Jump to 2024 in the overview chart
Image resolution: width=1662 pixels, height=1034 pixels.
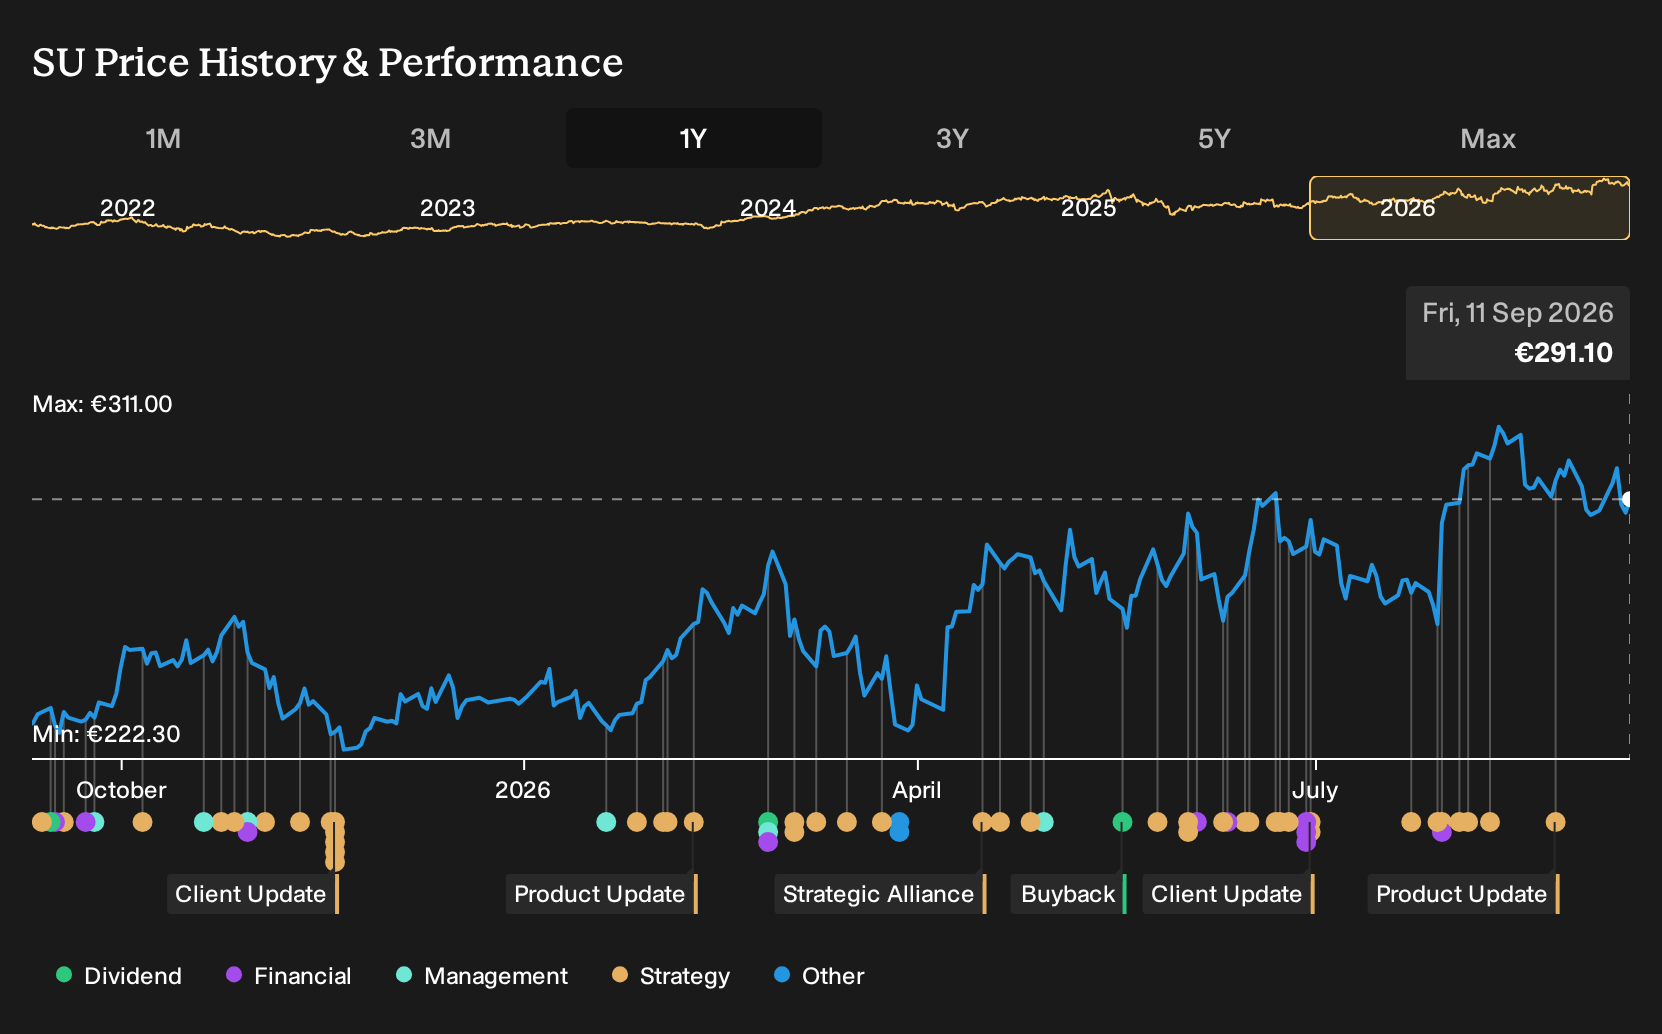coord(767,208)
